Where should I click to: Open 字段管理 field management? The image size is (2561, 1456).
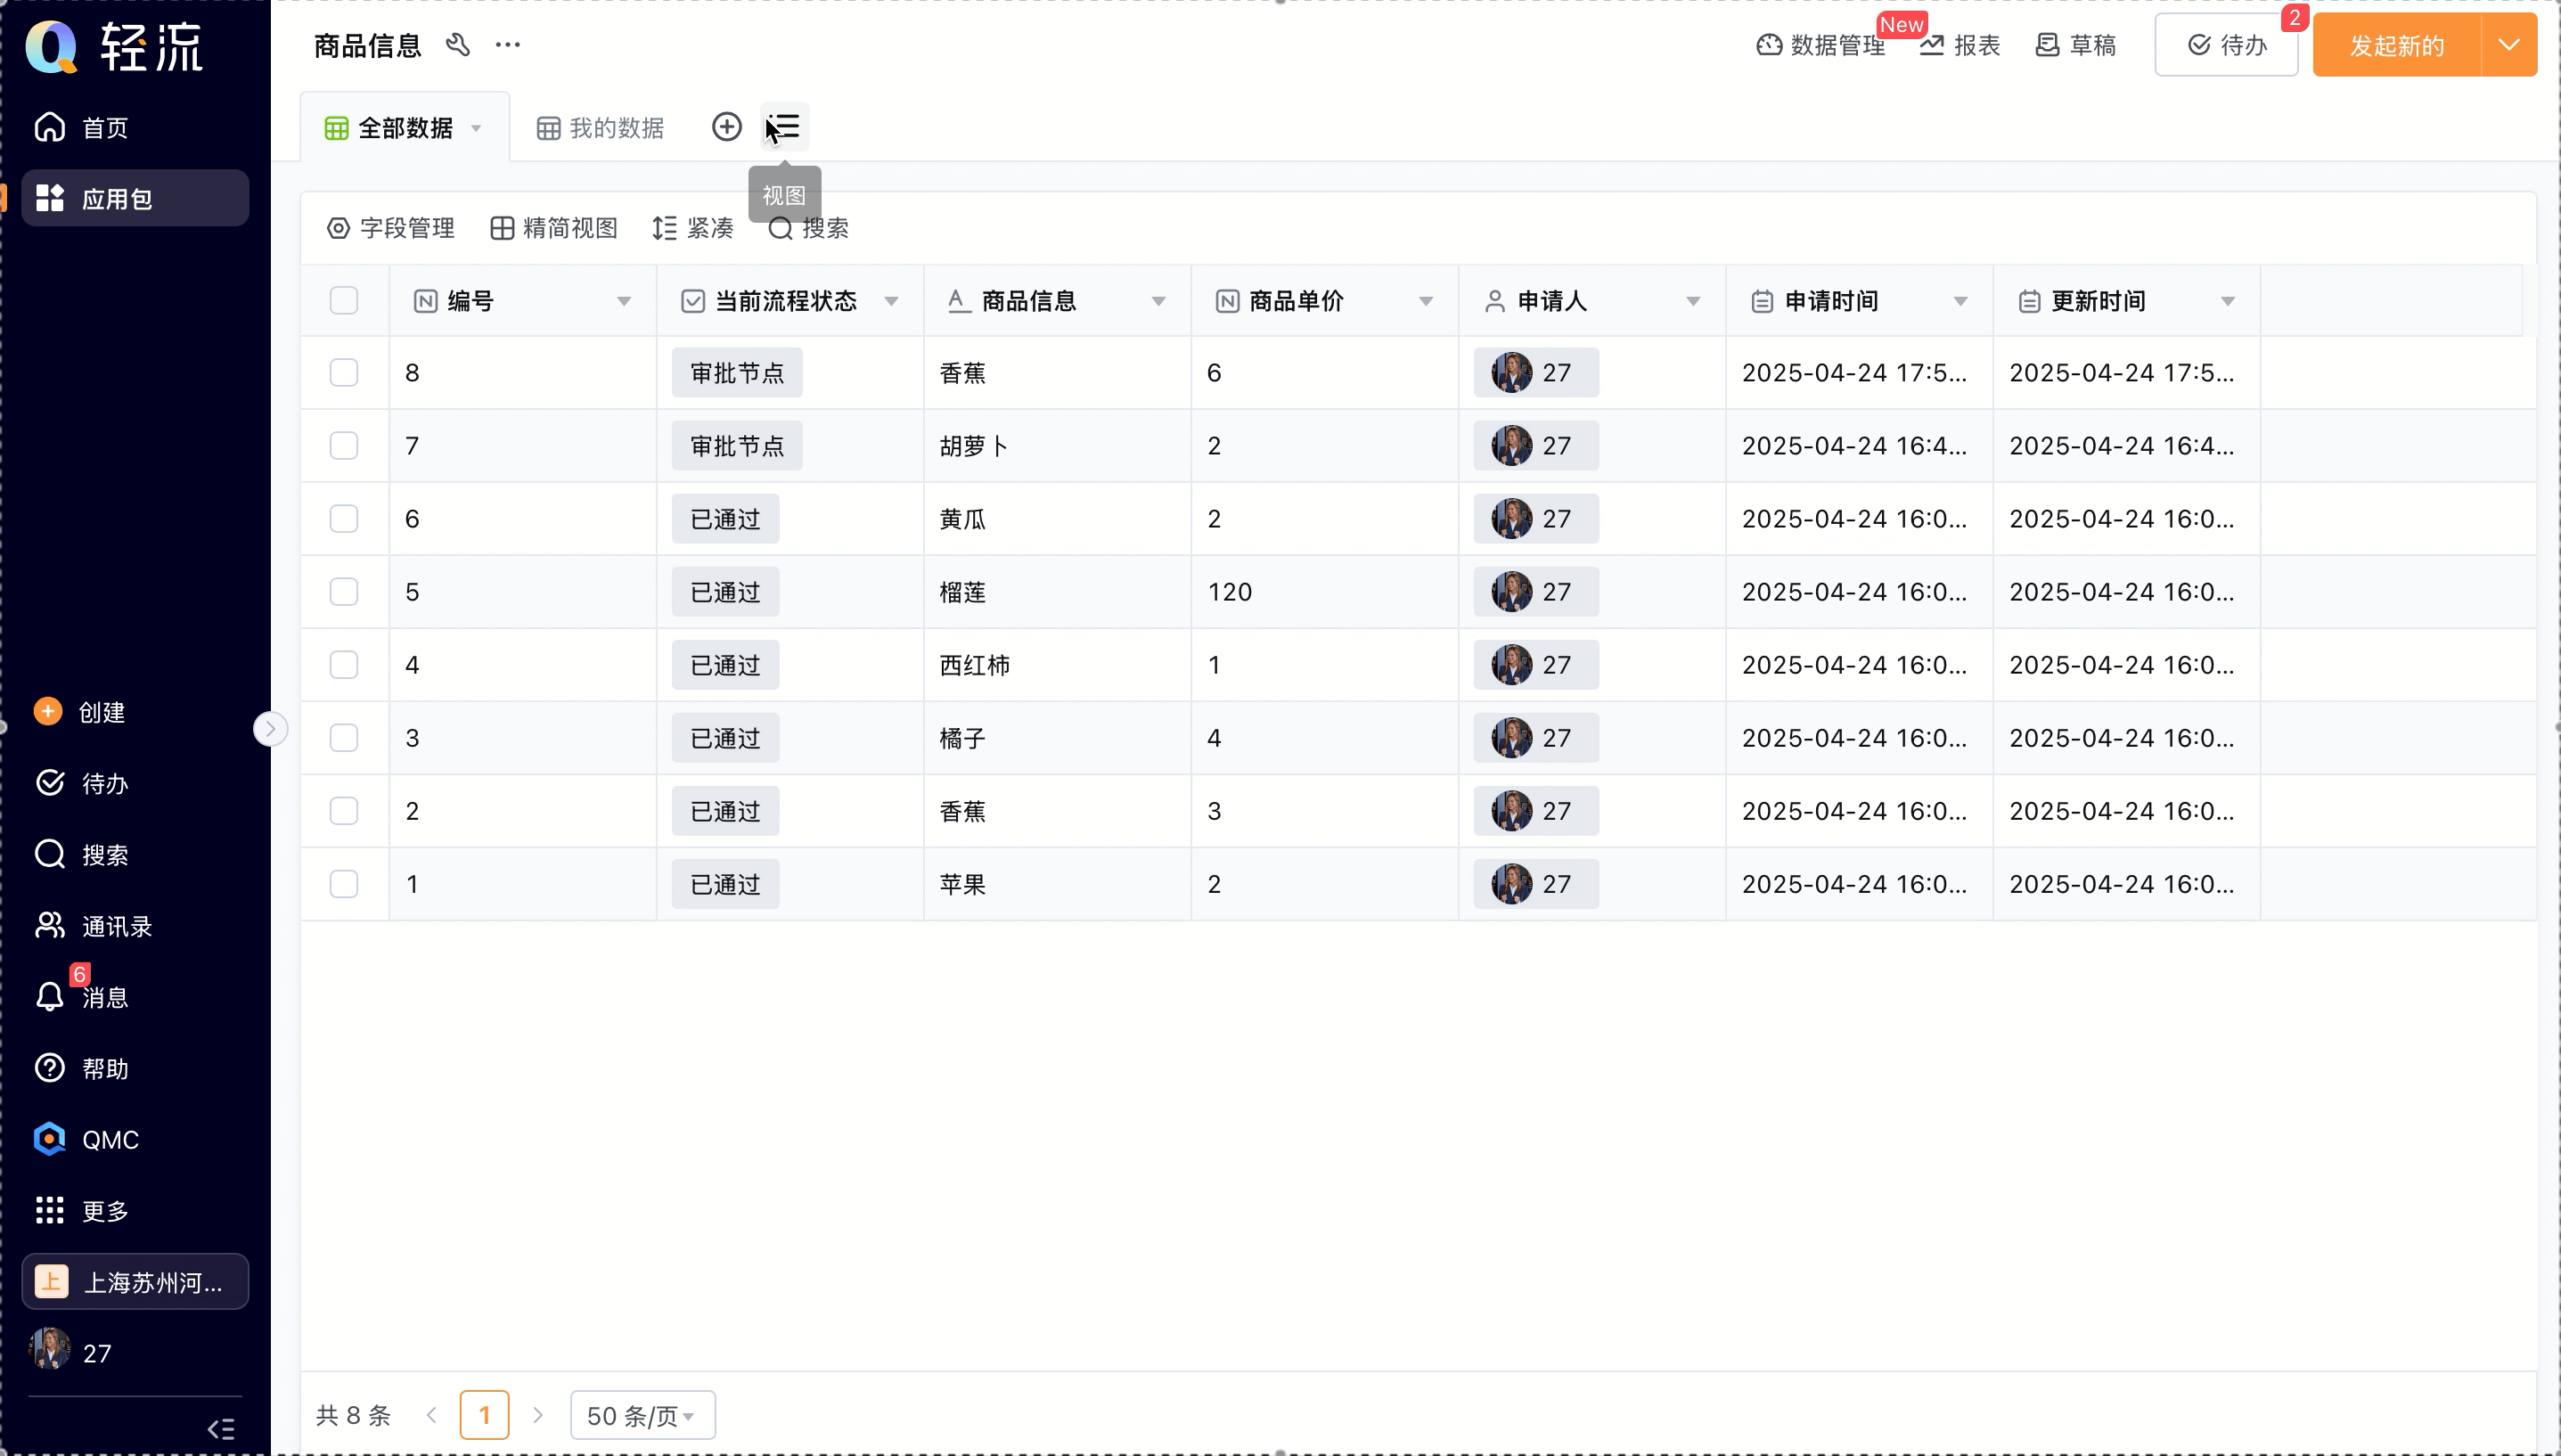coord(391,228)
